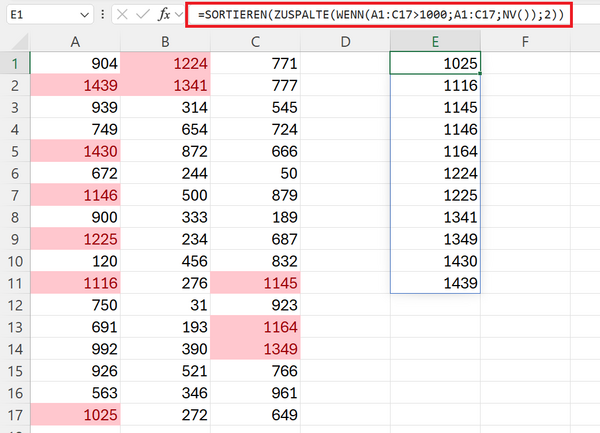600x433 pixels.
Task: Select column F header
Action: pos(525,41)
